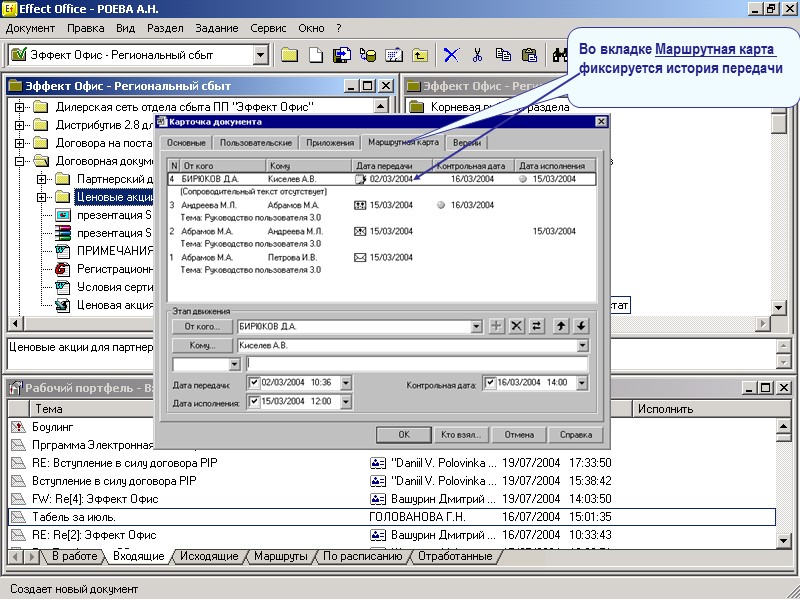Viewport: 800px width, 600px height.
Task: Click the calendar grid toolbar icon
Action: point(394,55)
